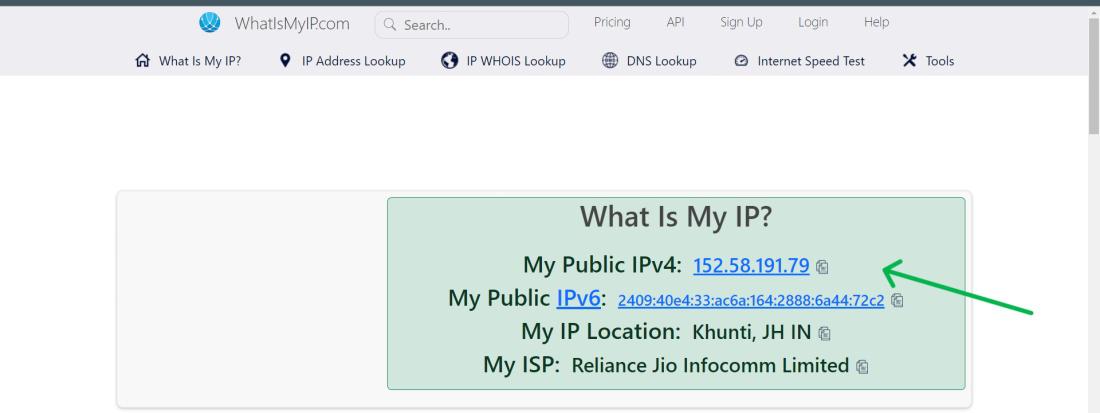Click the IPv6 label link
The width and height of the screenshot is (1100, 413).
coord(579,298)
